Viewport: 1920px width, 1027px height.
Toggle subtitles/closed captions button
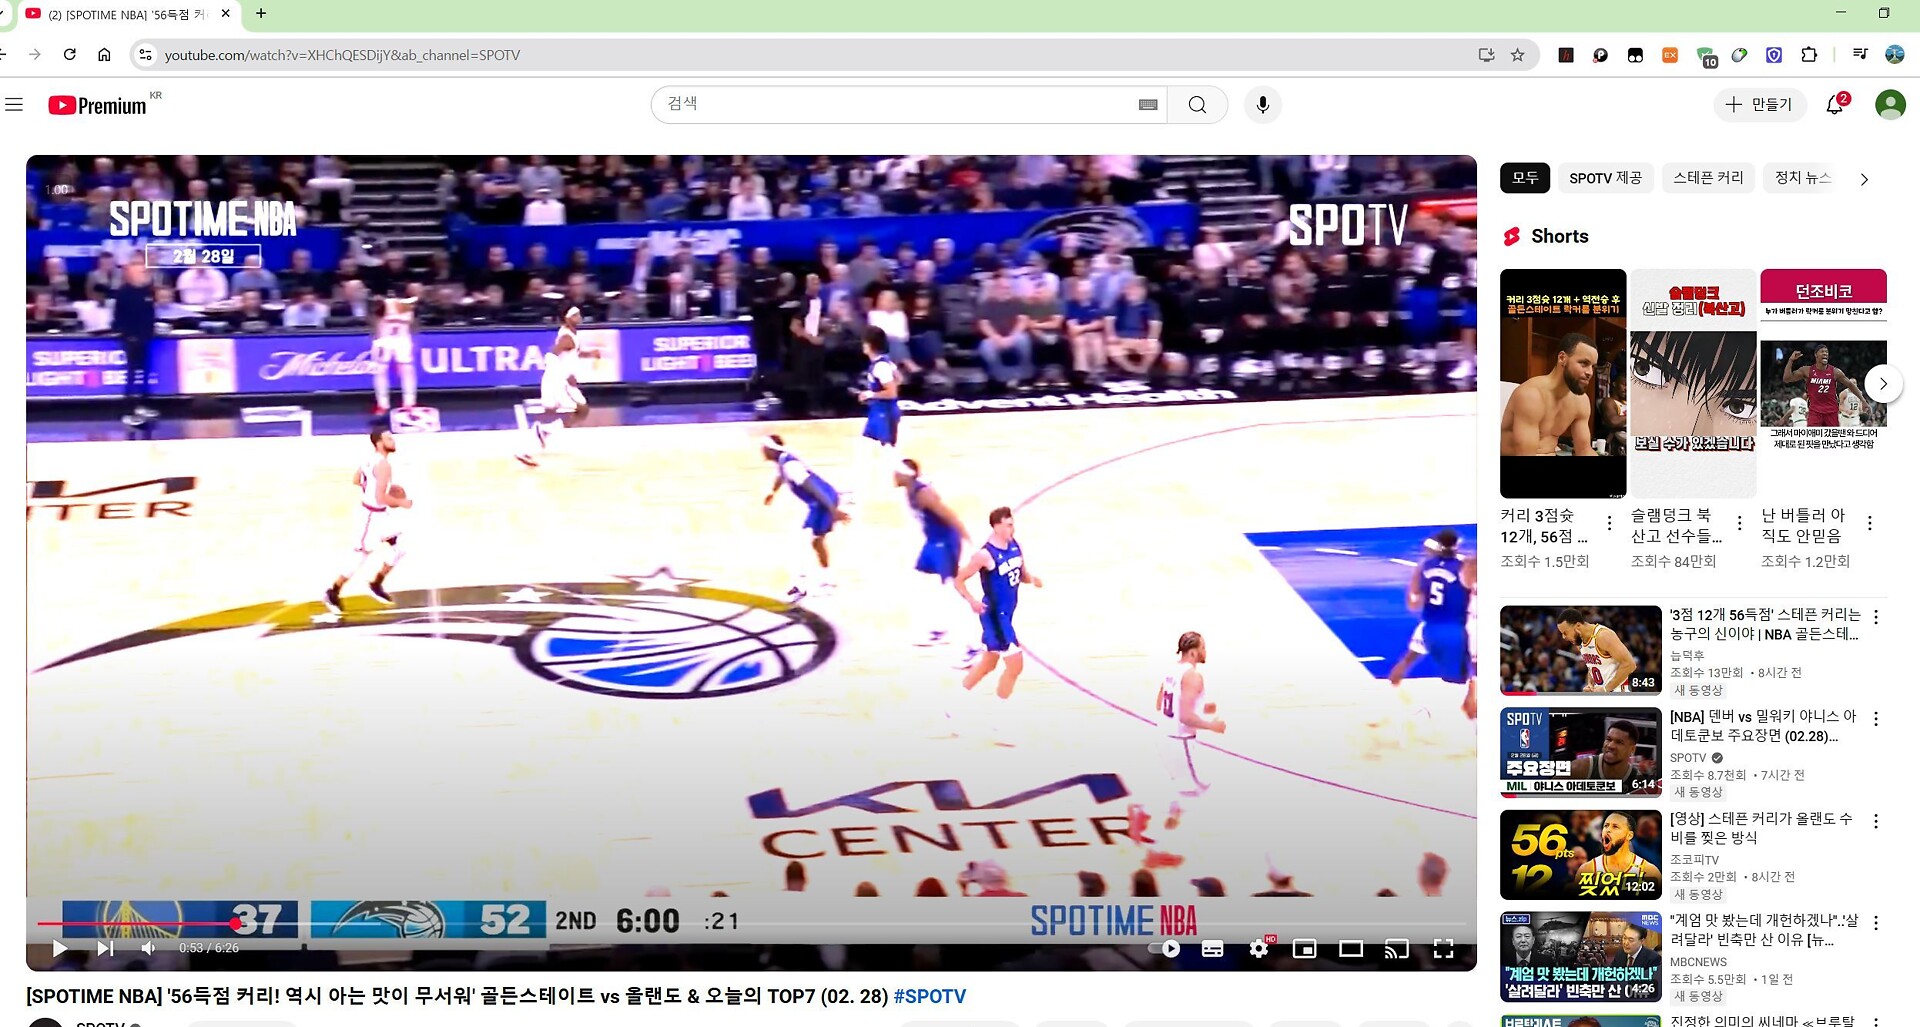[x=1212, y=948]
